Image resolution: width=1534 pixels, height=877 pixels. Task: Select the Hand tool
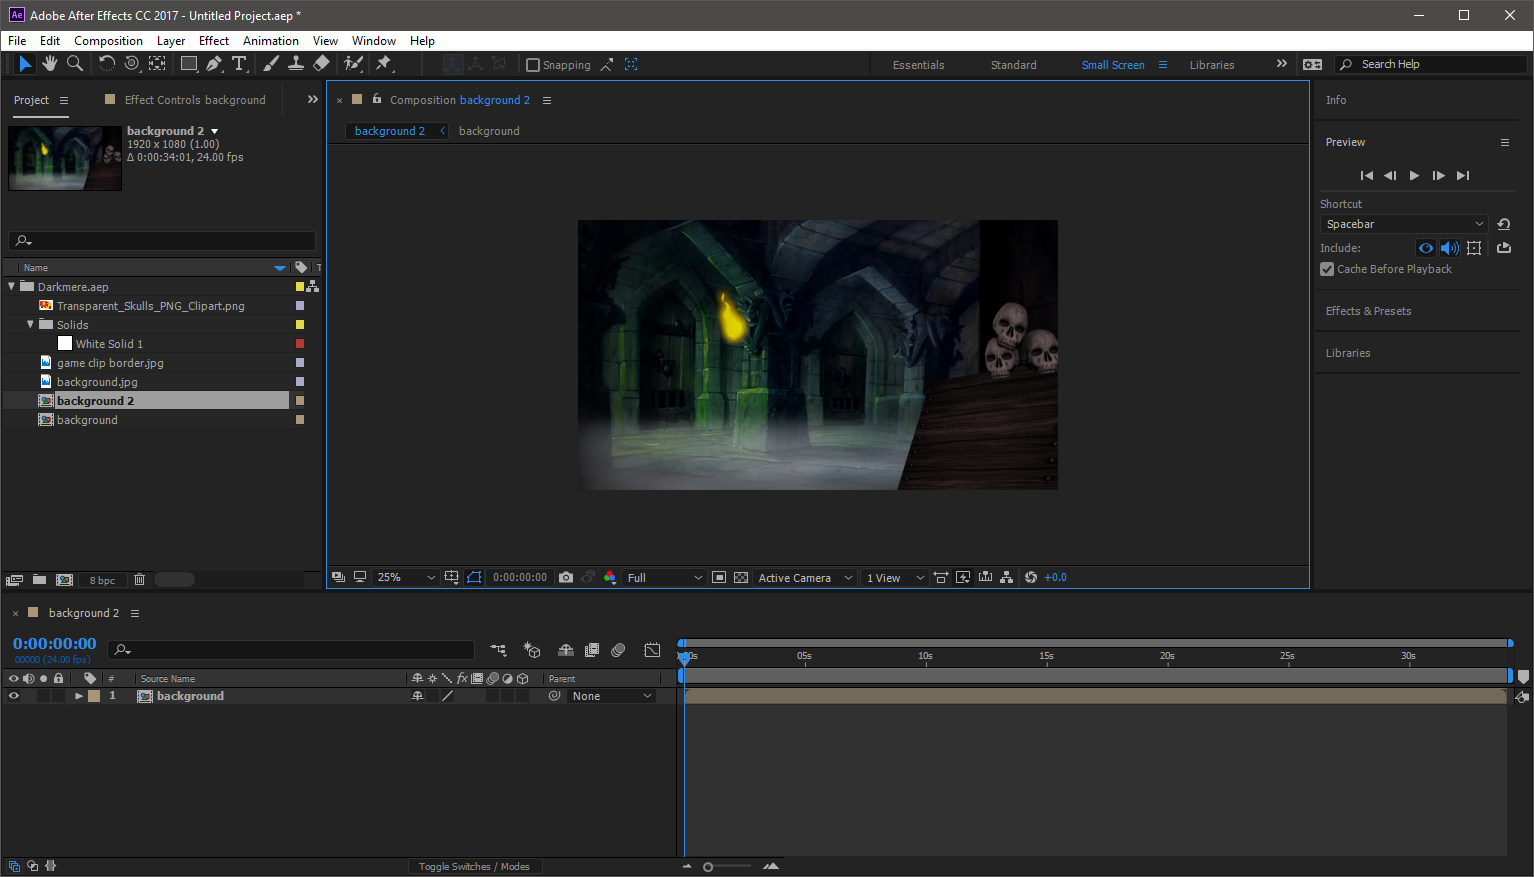coord(50,64)
